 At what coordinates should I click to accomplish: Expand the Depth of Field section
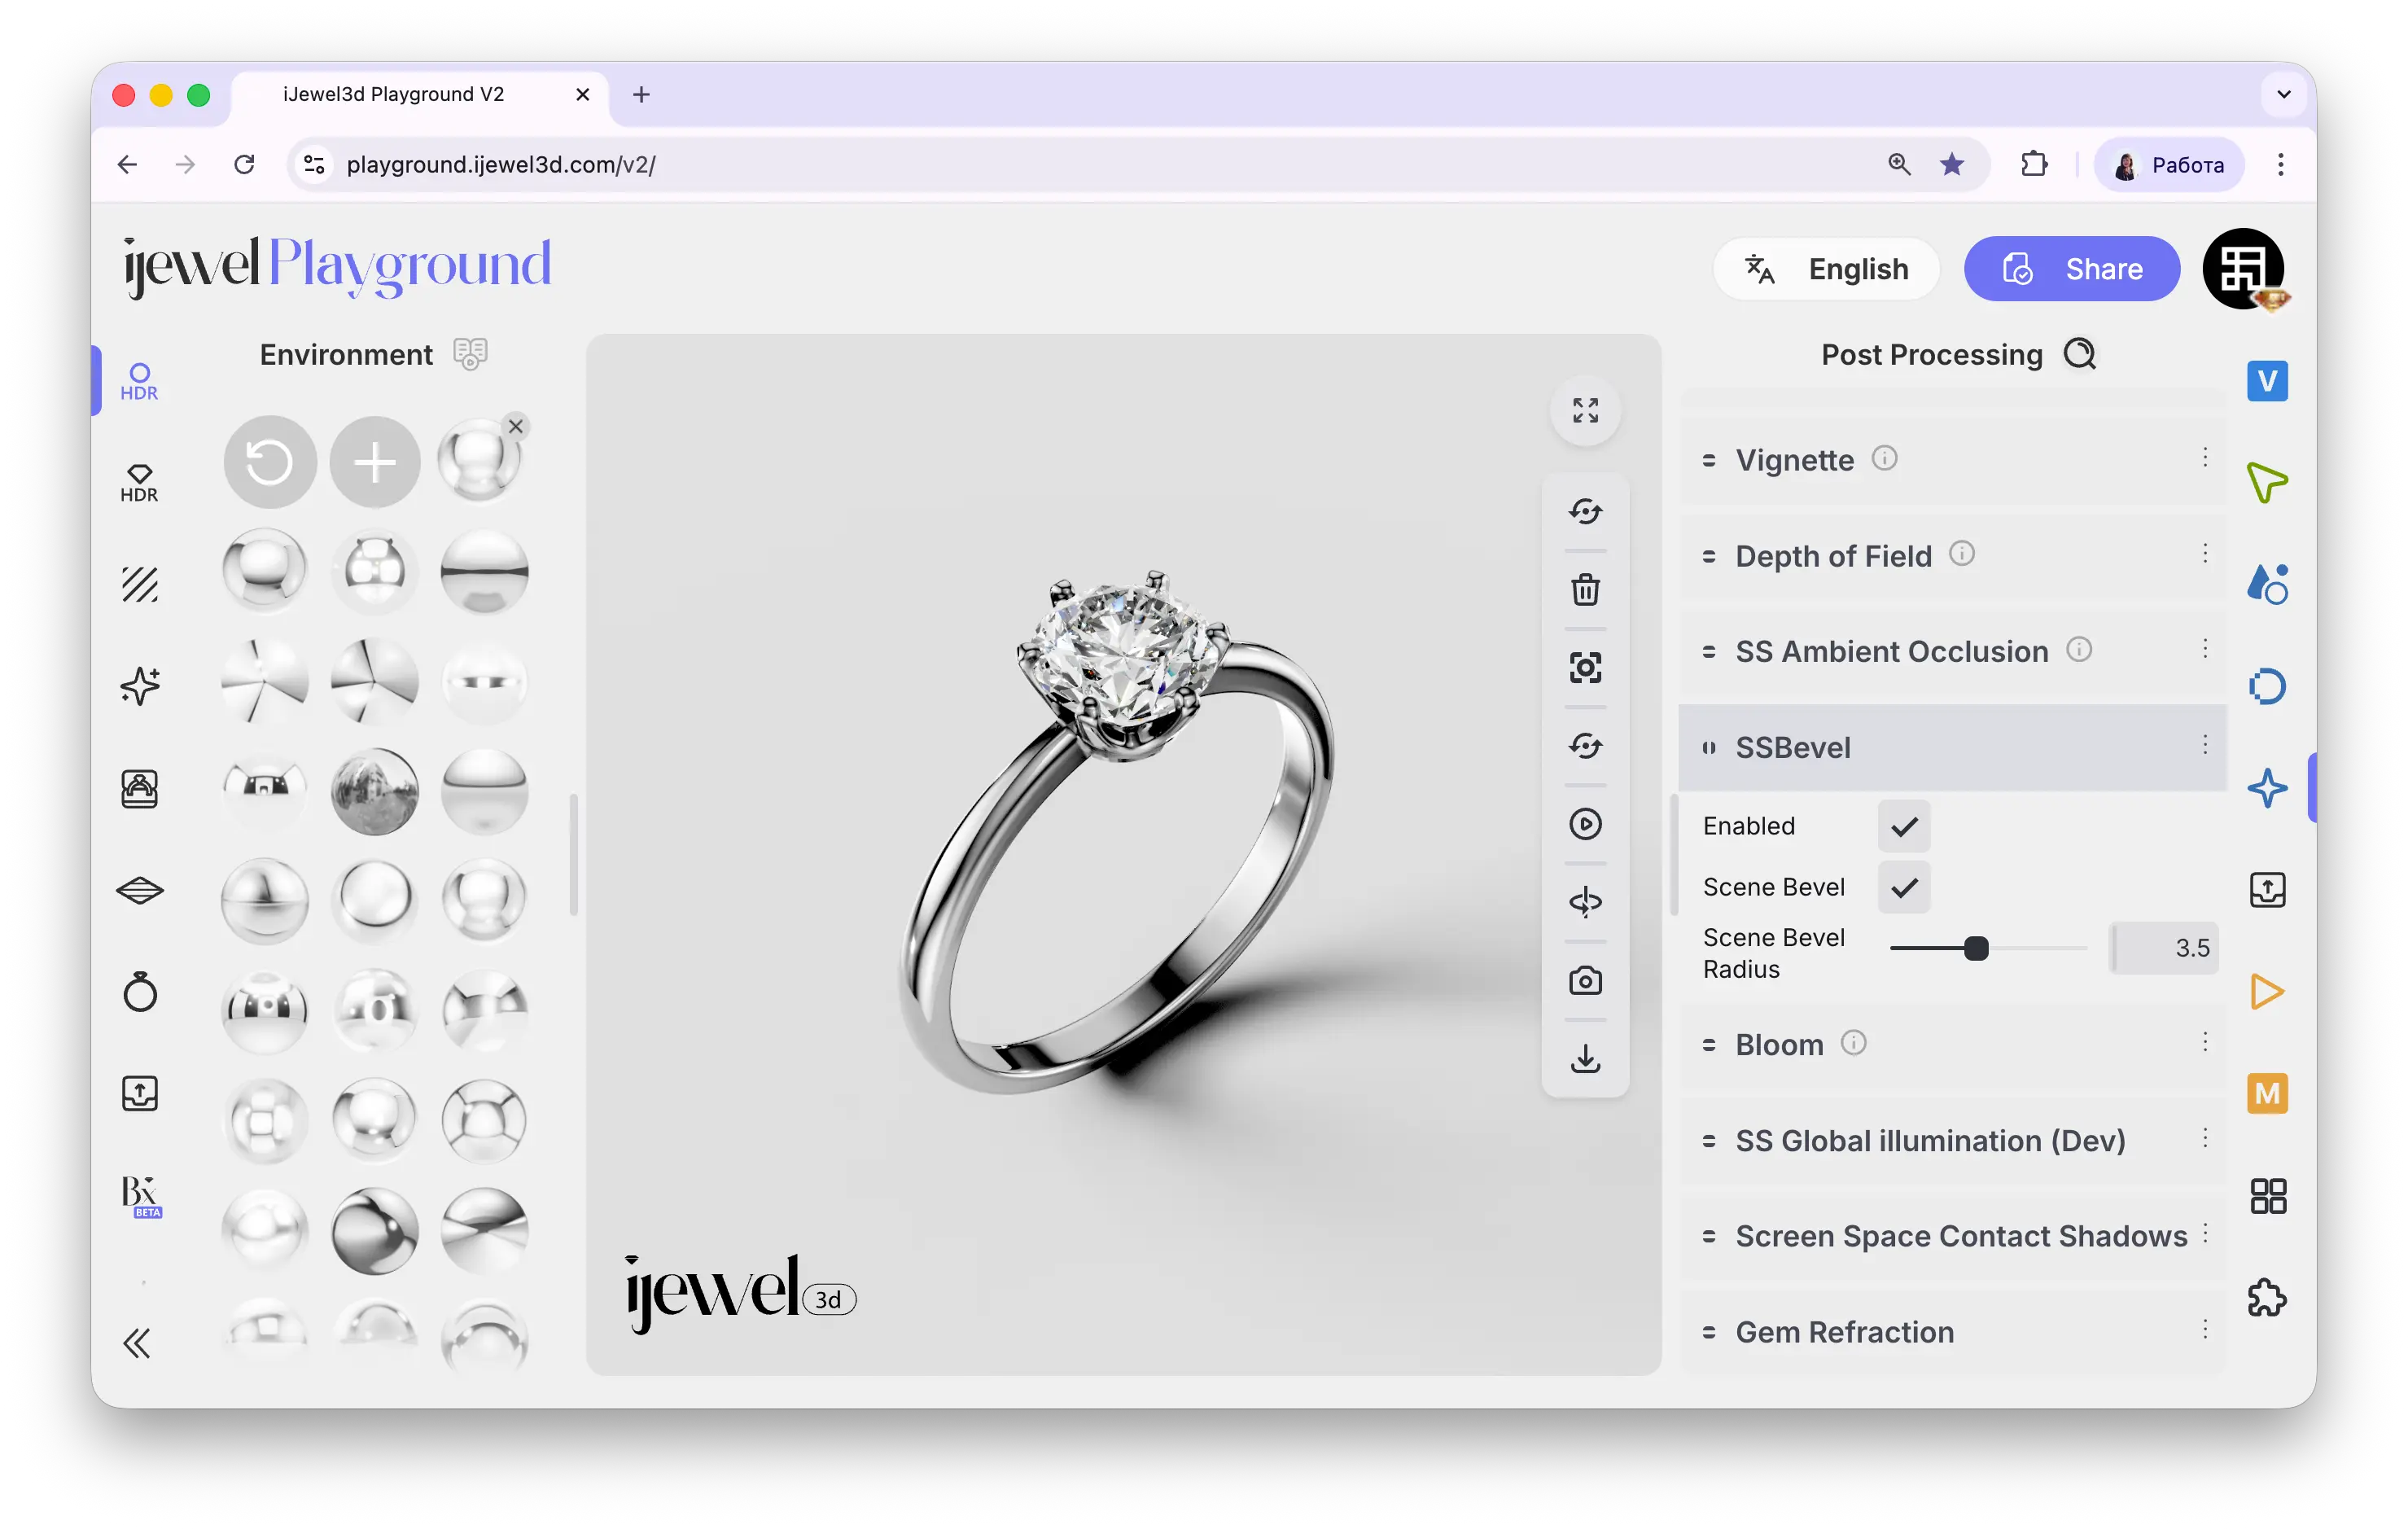(x=1952, y=556)
